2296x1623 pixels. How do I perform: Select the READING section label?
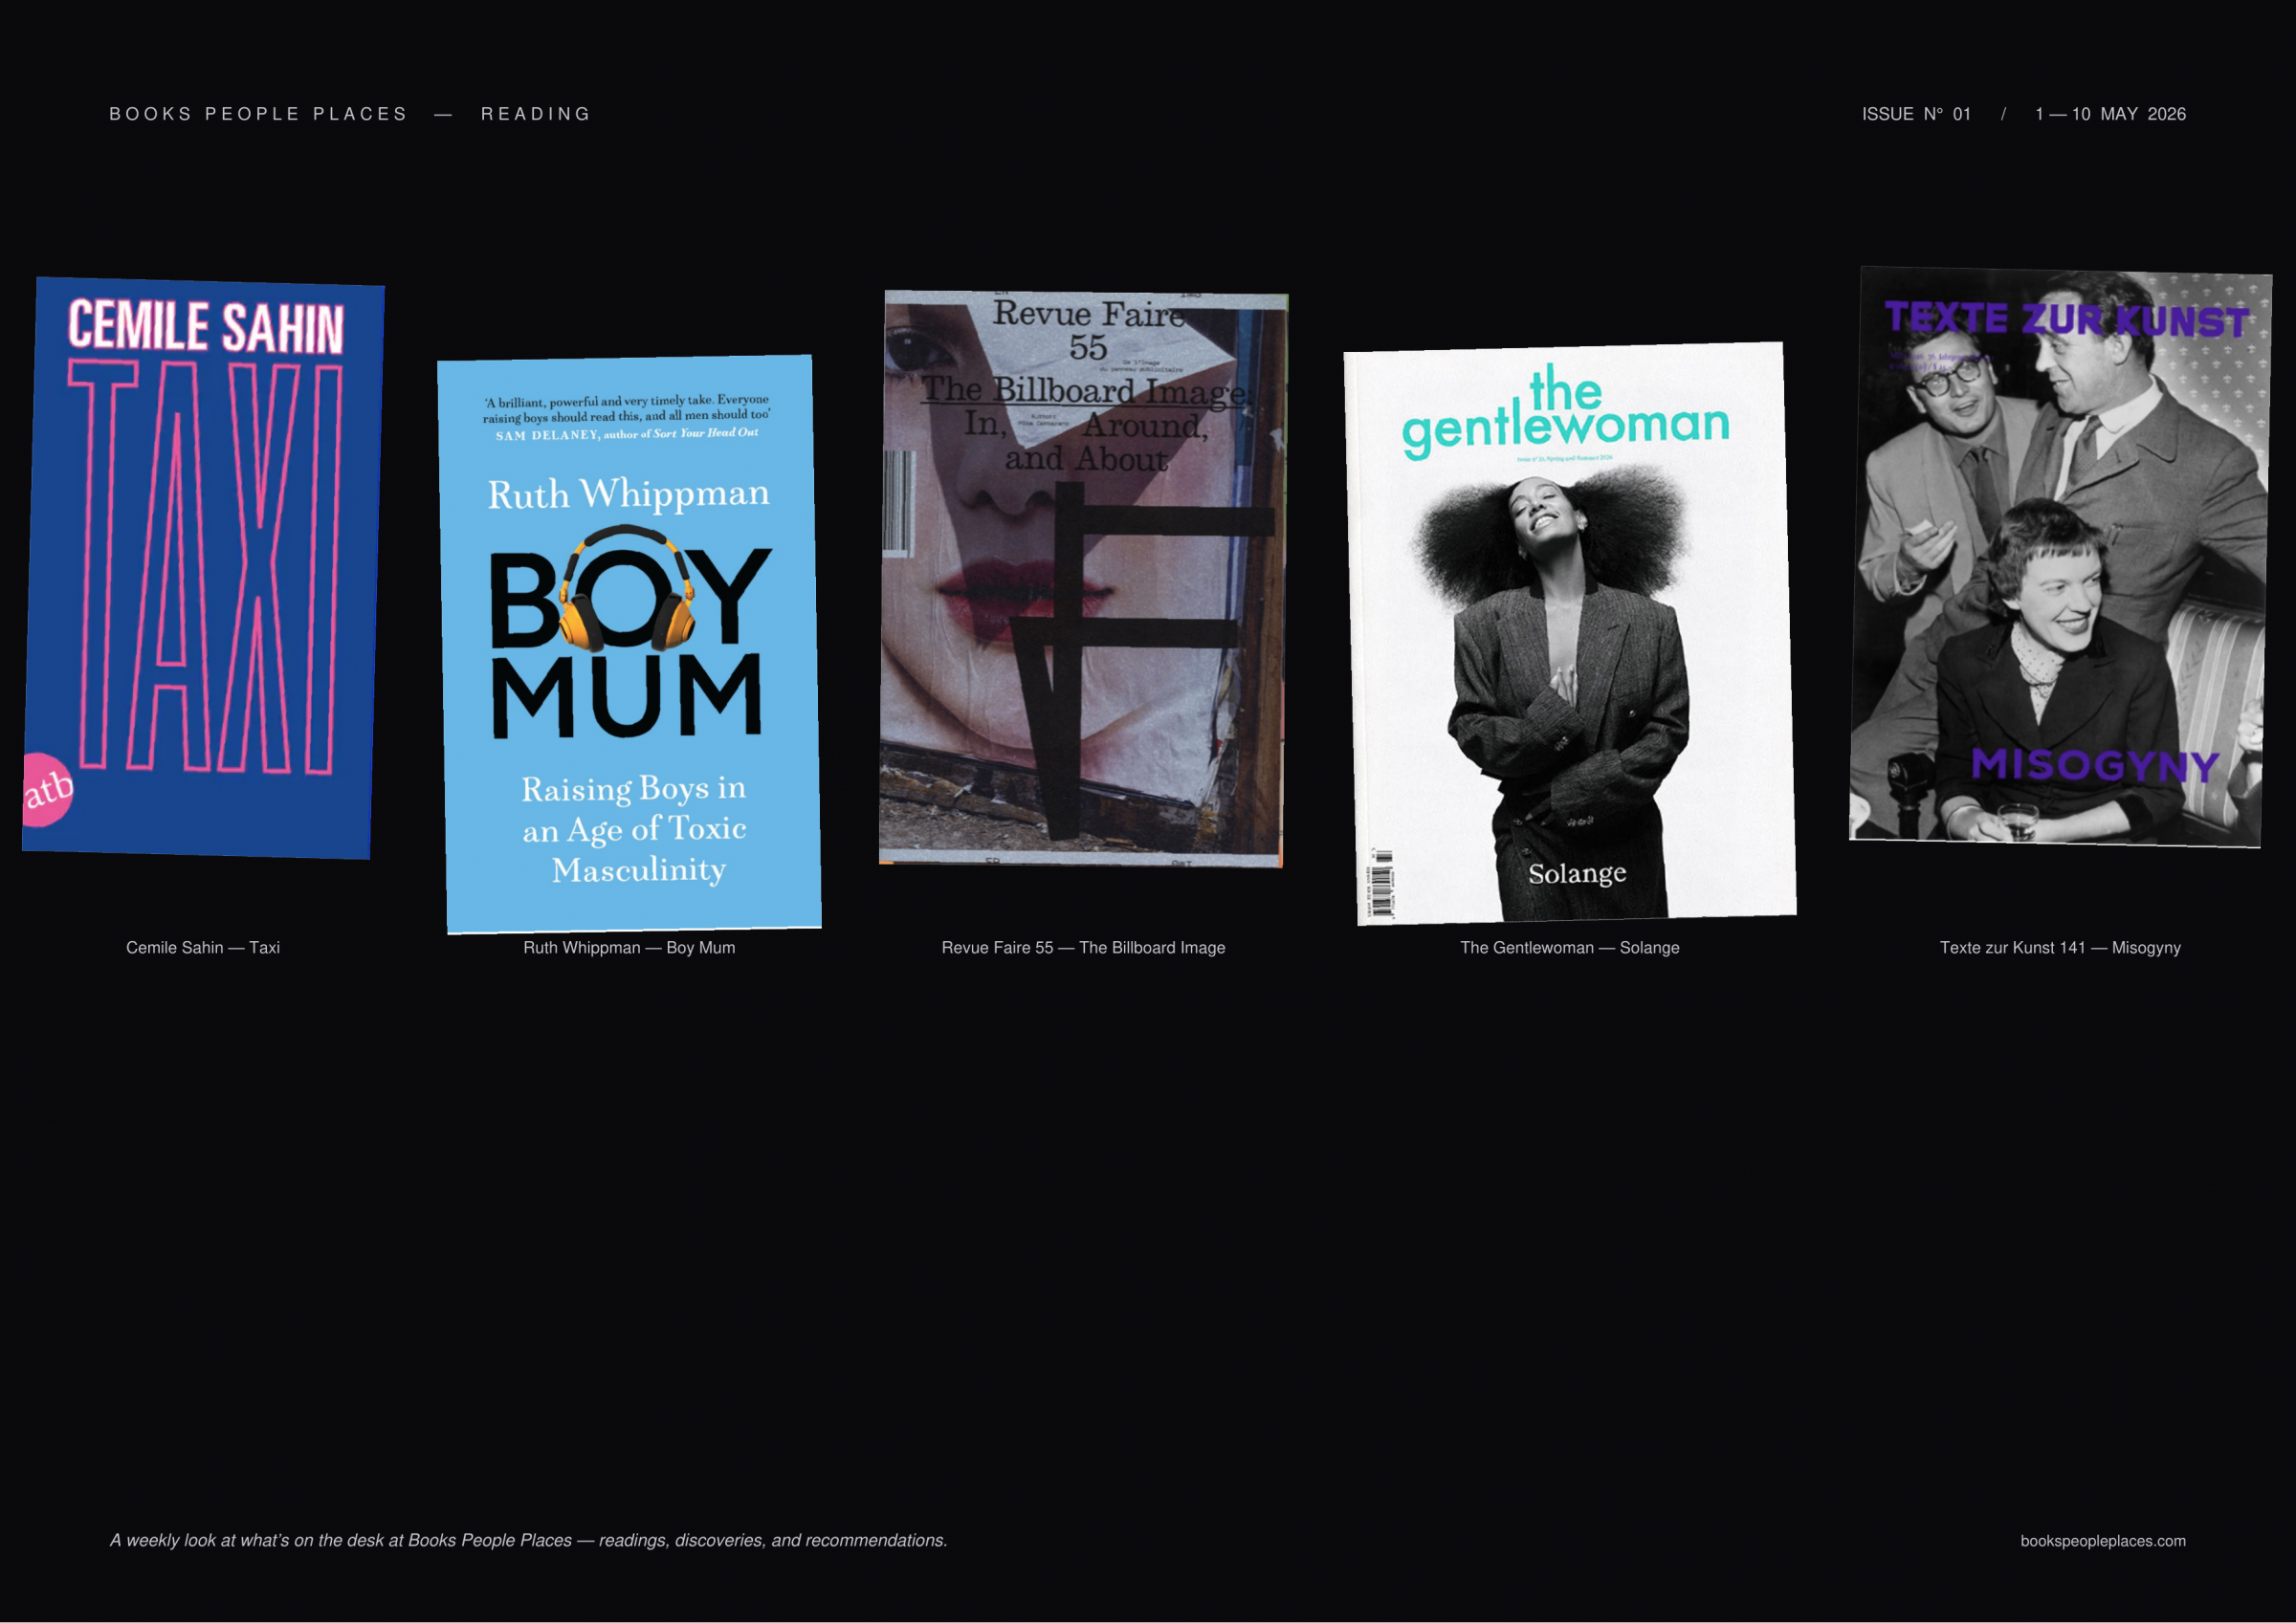pos(536,114)
